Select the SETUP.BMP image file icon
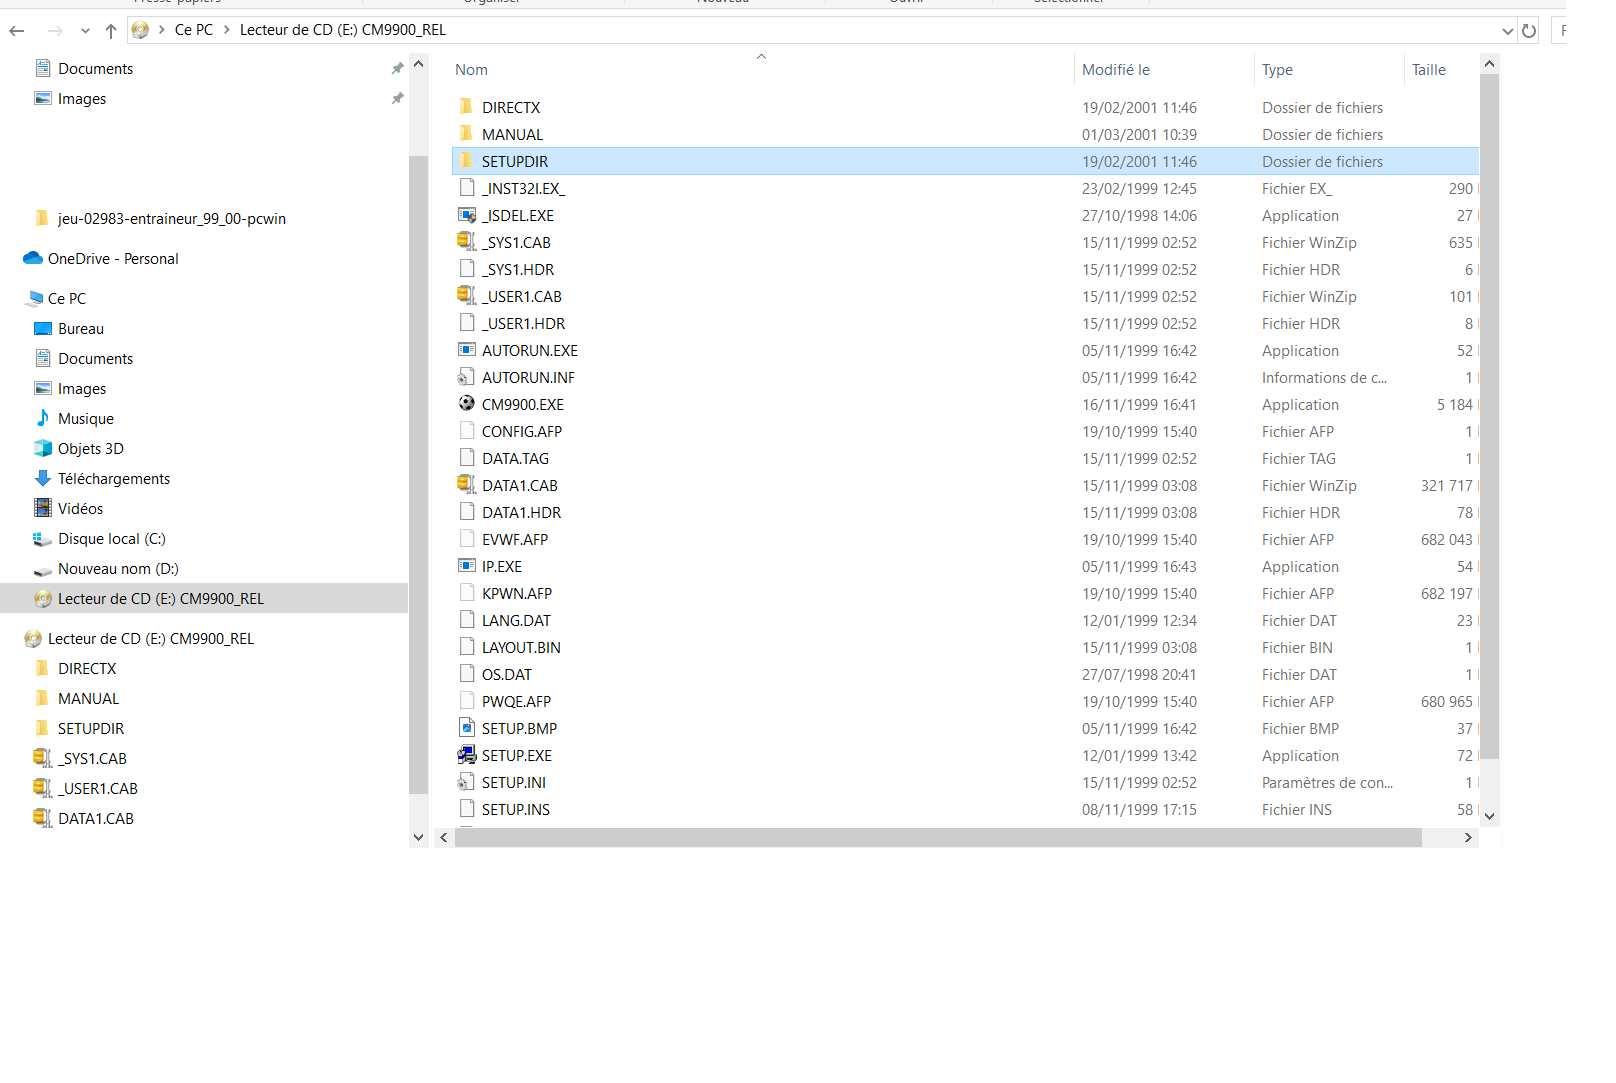Screen dimensions: 1616x1083 466,728
